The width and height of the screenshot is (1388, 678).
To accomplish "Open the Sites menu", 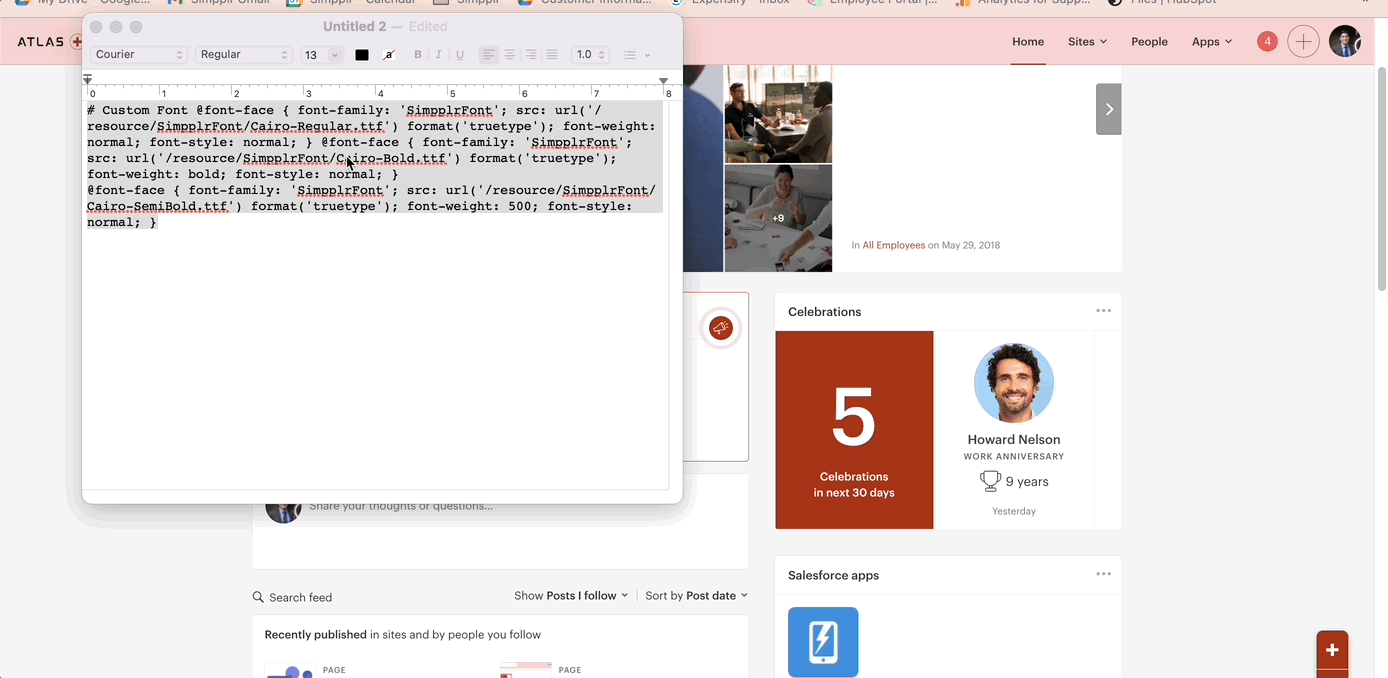I will (x=1087, y=42).
